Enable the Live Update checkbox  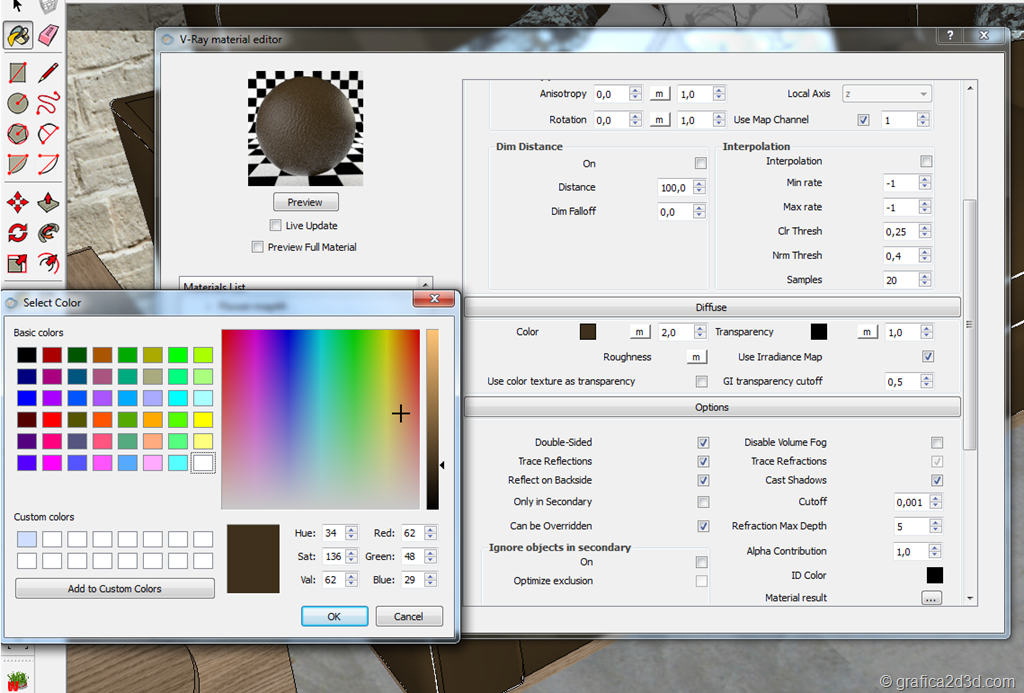(x=276, y=226)
